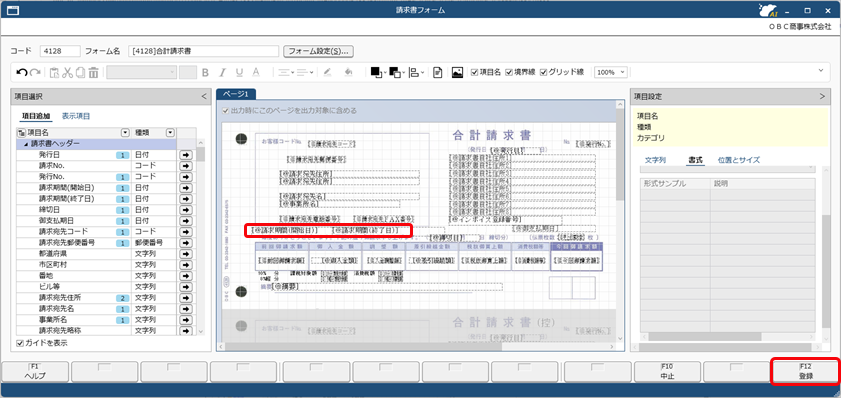Click the pen line-color icon

click(x=327, y=72)
